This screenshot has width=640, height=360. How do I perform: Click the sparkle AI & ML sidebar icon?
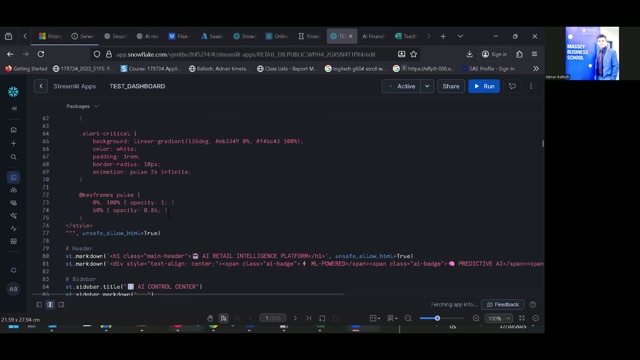click(13, 216)
